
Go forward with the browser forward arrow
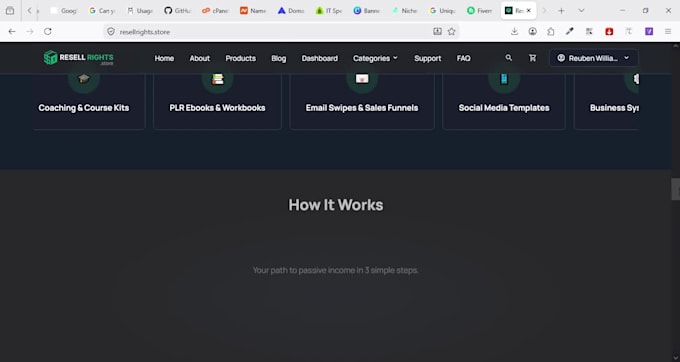tap(29, 31)
